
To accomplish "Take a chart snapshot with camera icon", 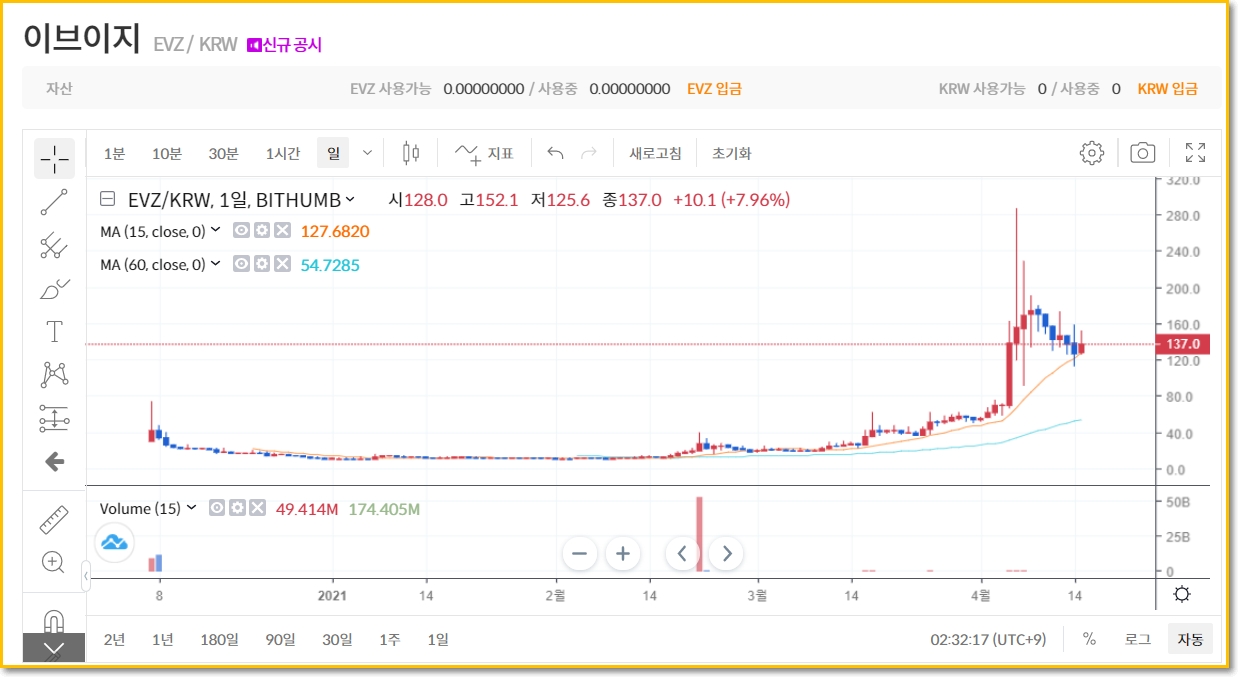I will (1142, 153).
